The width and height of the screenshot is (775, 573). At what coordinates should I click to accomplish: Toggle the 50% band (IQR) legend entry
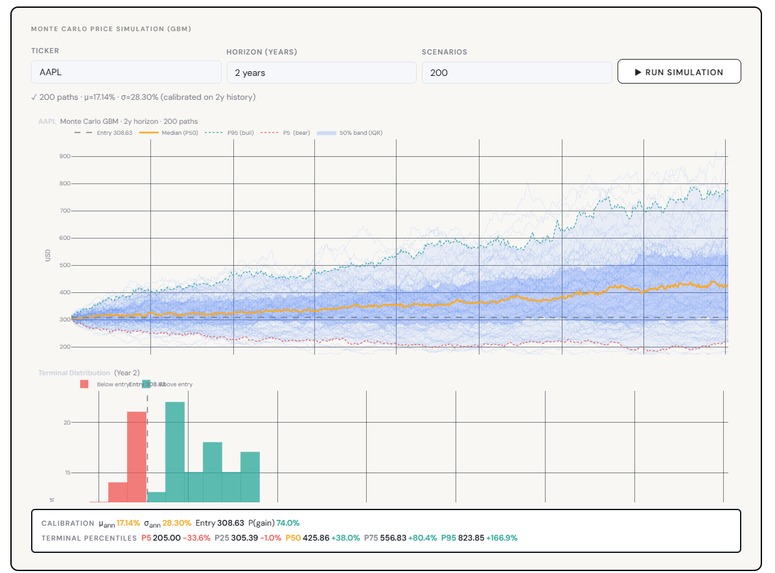(349, 133)
